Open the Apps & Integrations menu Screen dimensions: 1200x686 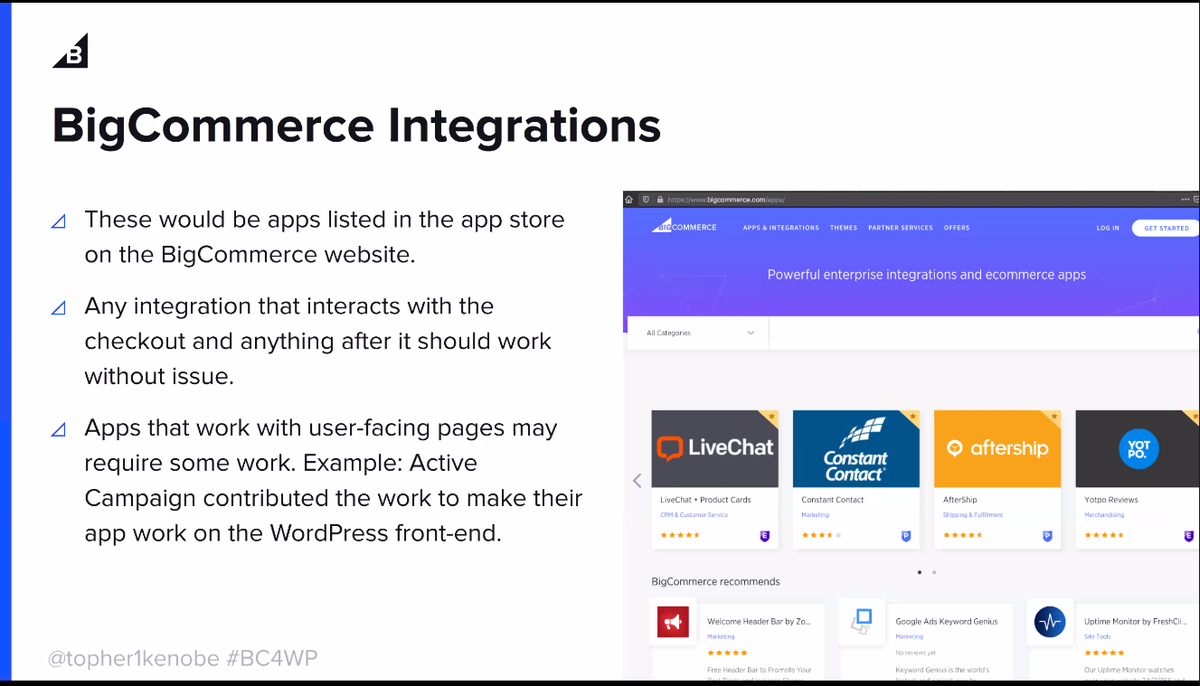781,228
